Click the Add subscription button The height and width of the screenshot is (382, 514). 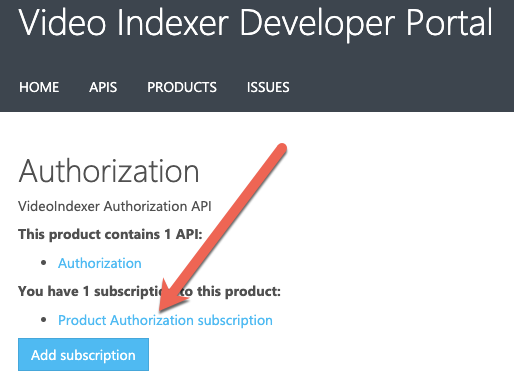coord(83,355)
